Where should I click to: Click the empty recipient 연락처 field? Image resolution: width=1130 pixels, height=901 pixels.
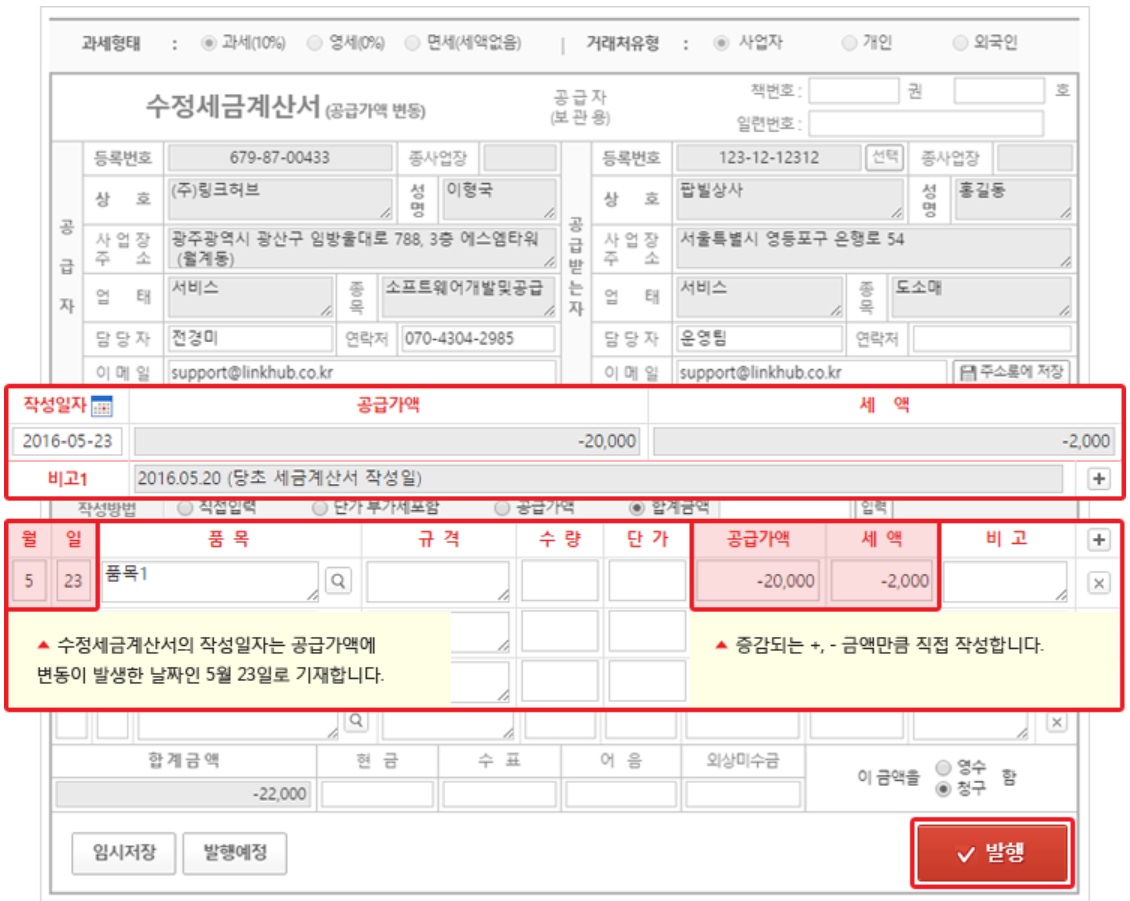point(992,338)
